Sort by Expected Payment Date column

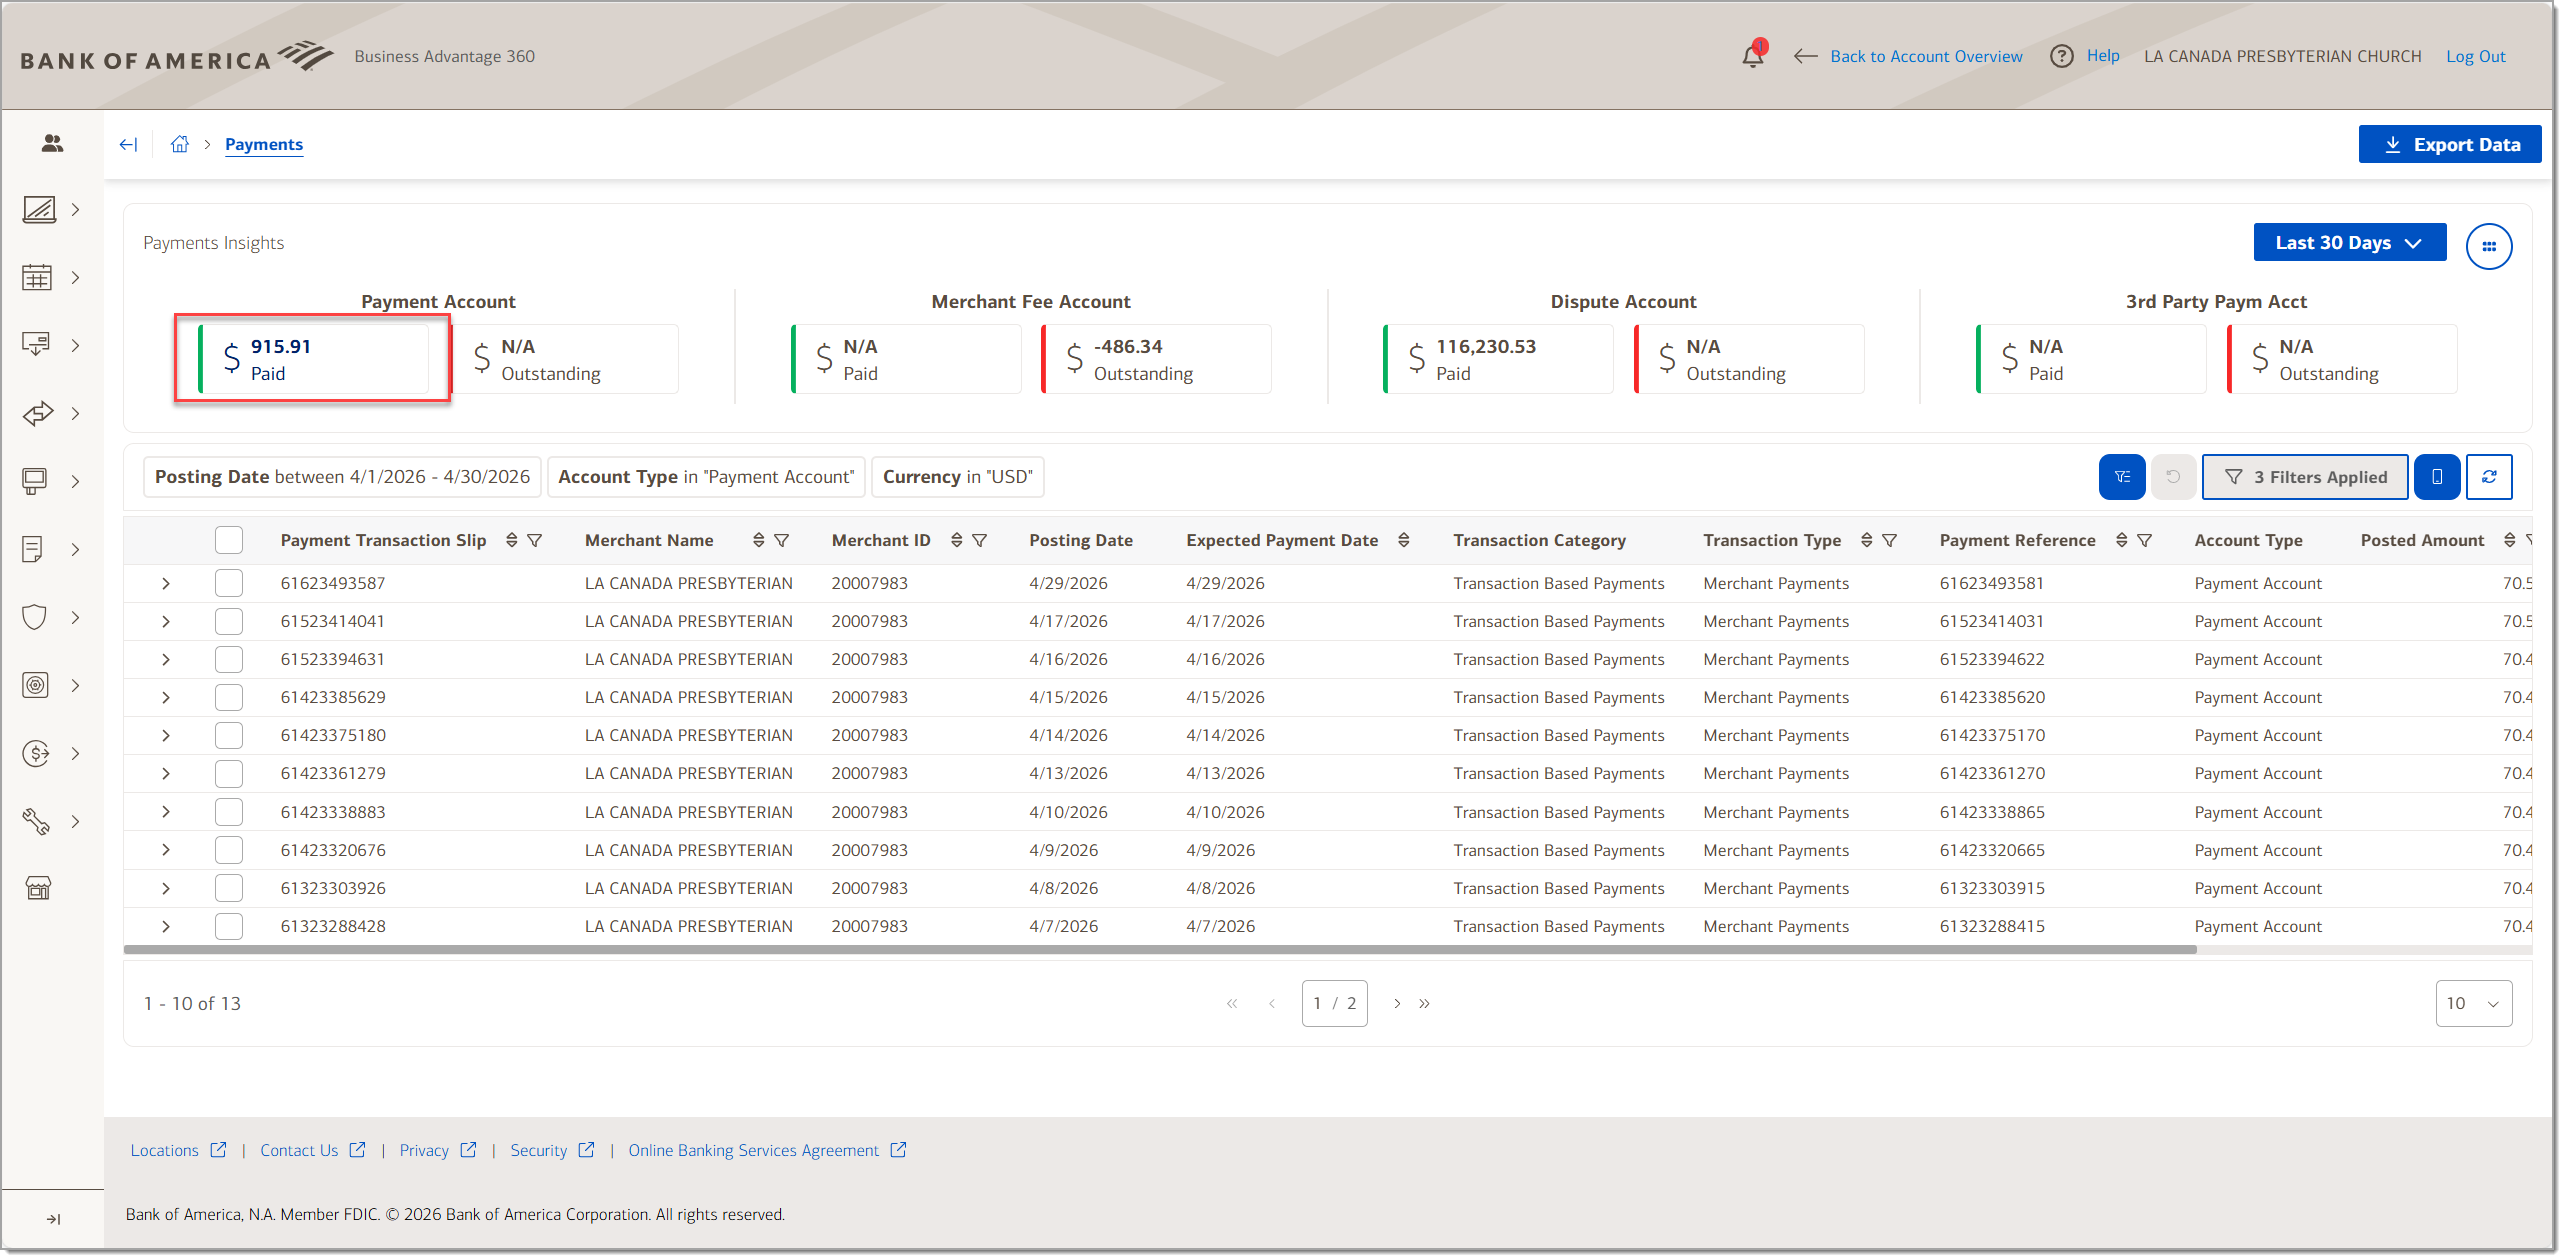(x=1403, y=540)
